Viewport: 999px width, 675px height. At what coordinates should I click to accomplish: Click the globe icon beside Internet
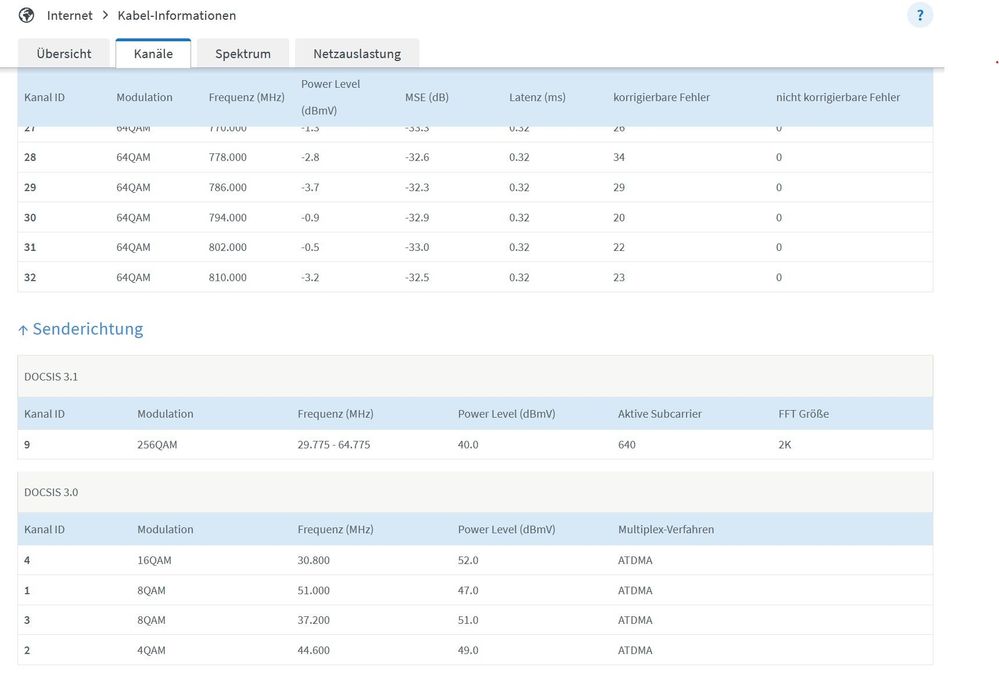tap(26, 15)
